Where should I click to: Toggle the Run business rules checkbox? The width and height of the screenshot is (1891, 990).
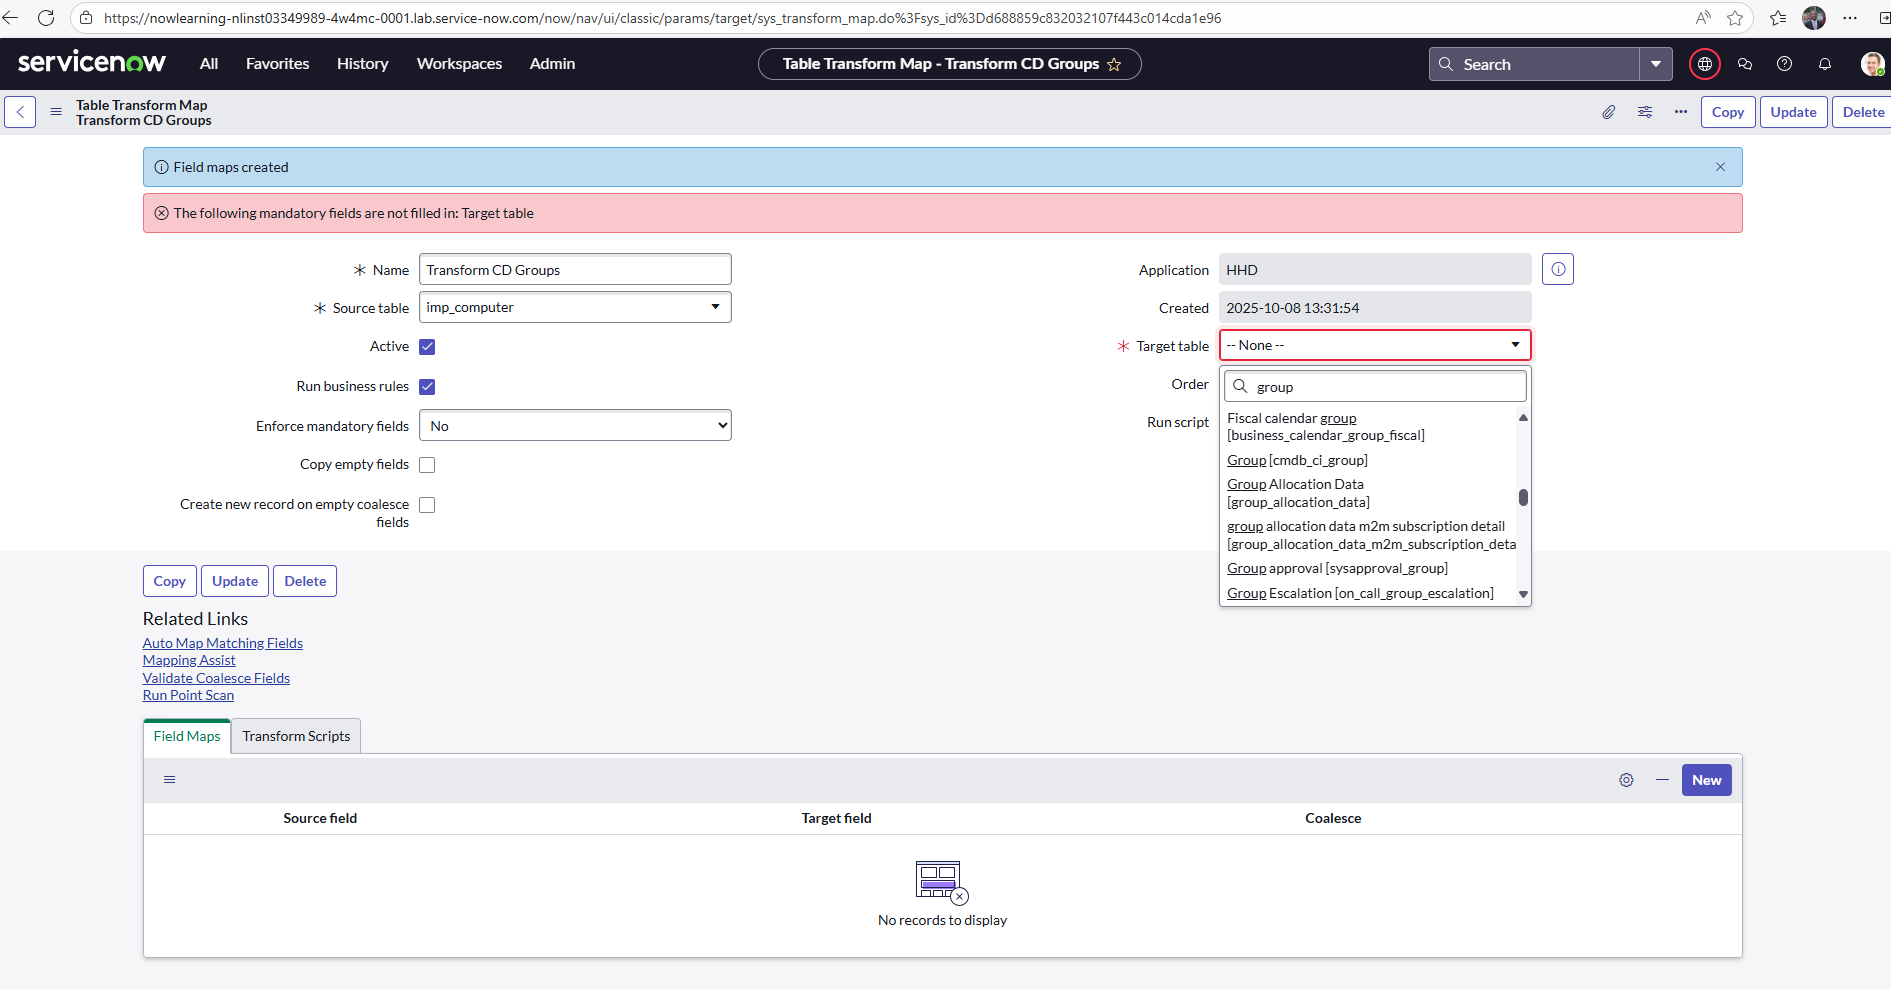[427, 387]
